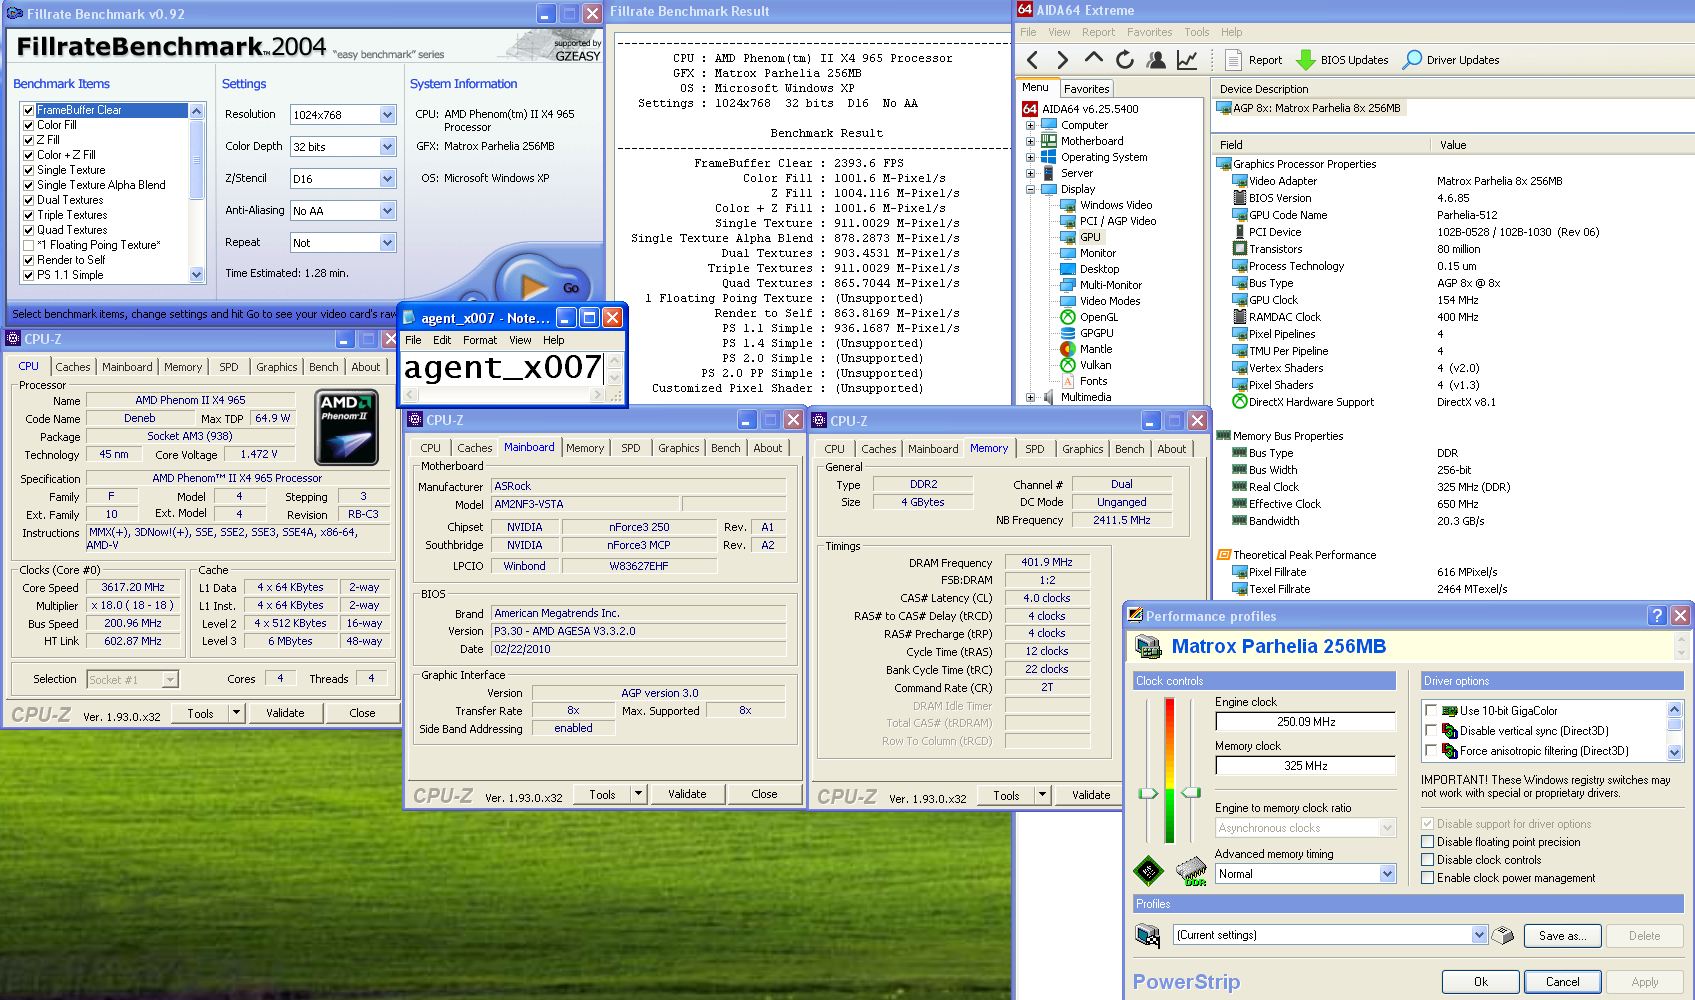Switch to the AIDA64 Favorites panel tab
The width and height of the screenshot is (1695, 1000).
pyautogui.click(x=1086, y=89)
